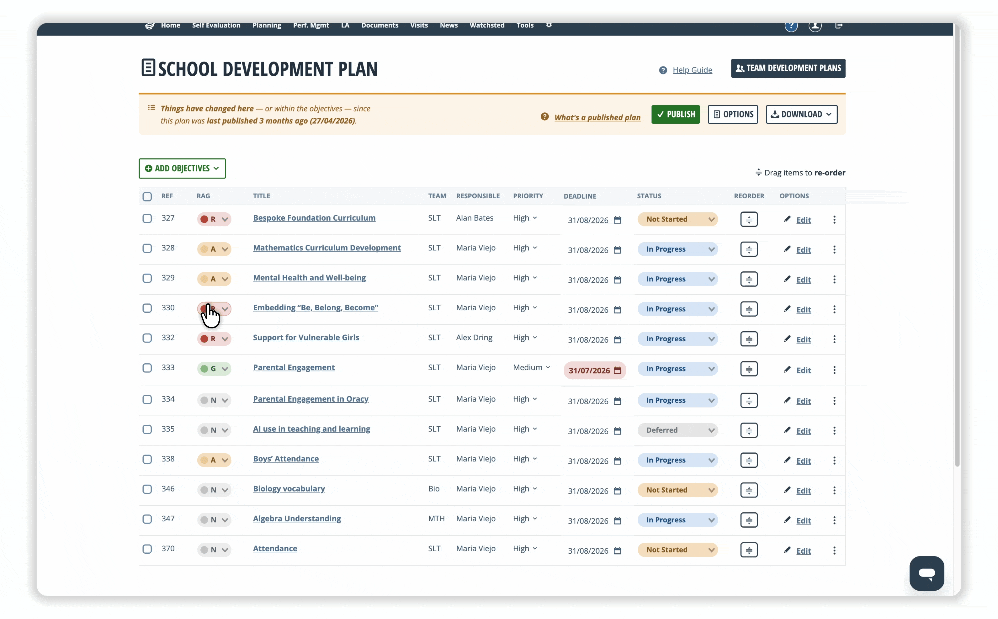Click the site logo icon beside Home
This screenshot has width=998, height=619.
click(150, 26)
